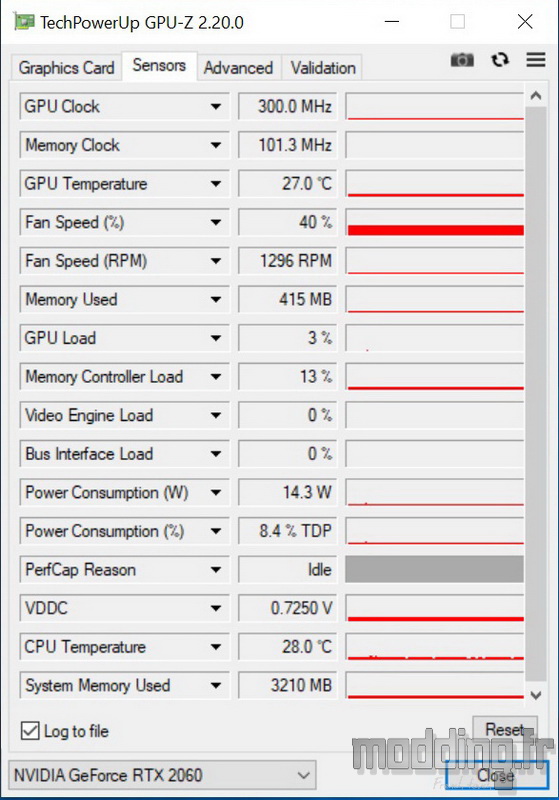Expand the GPU Temperature dropdown arrow
Screen dimensions: 559x800
(x=216, y=184)
